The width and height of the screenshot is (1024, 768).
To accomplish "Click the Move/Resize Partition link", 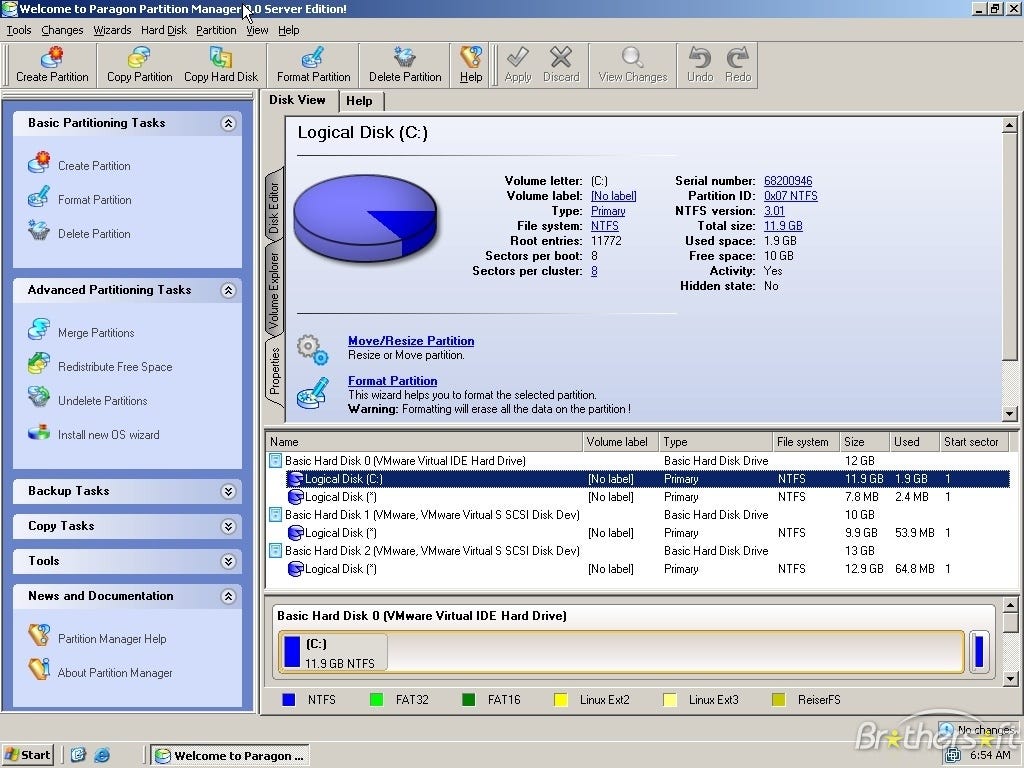I will tap(411, 340).
